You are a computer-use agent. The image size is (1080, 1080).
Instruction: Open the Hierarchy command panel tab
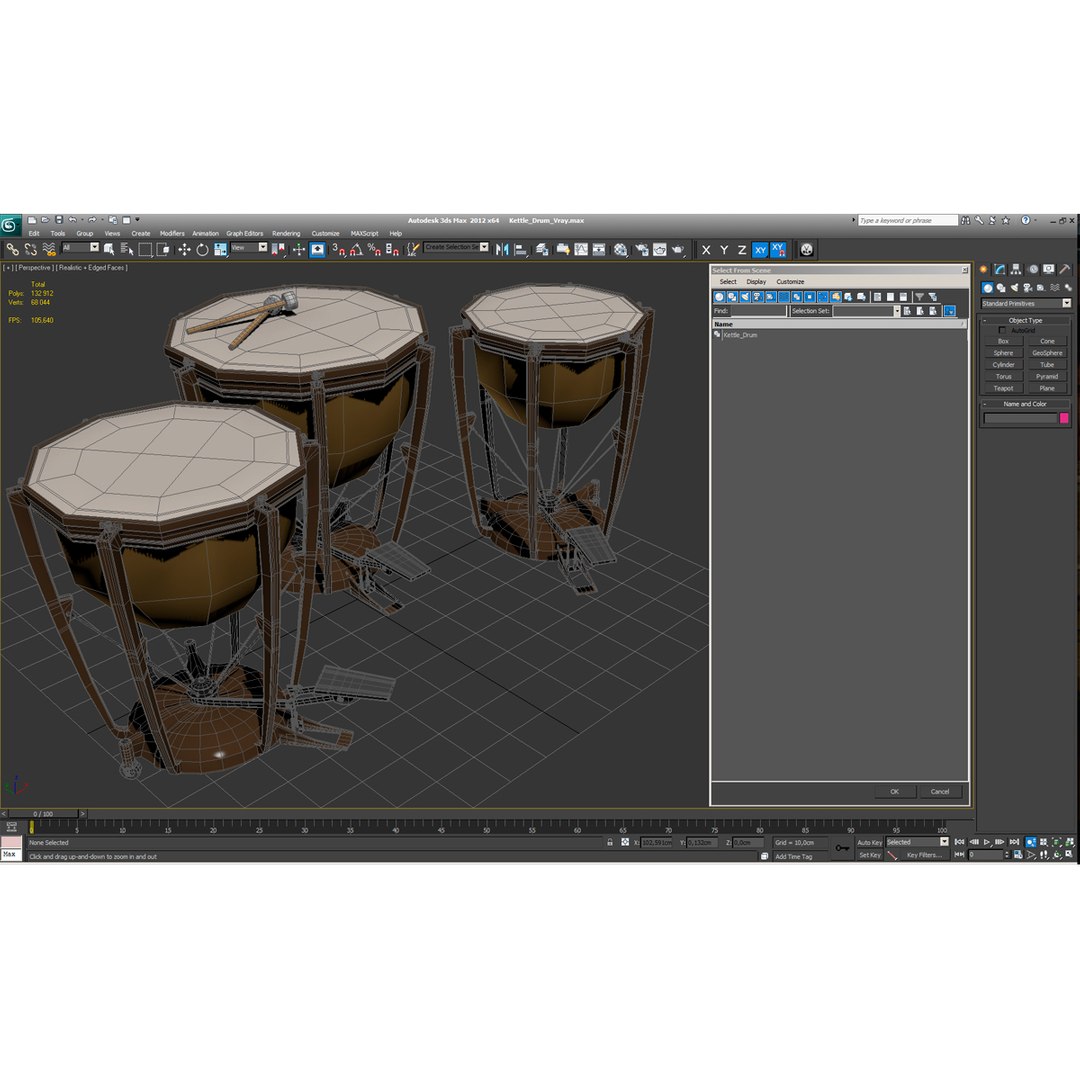[1016, 269]
